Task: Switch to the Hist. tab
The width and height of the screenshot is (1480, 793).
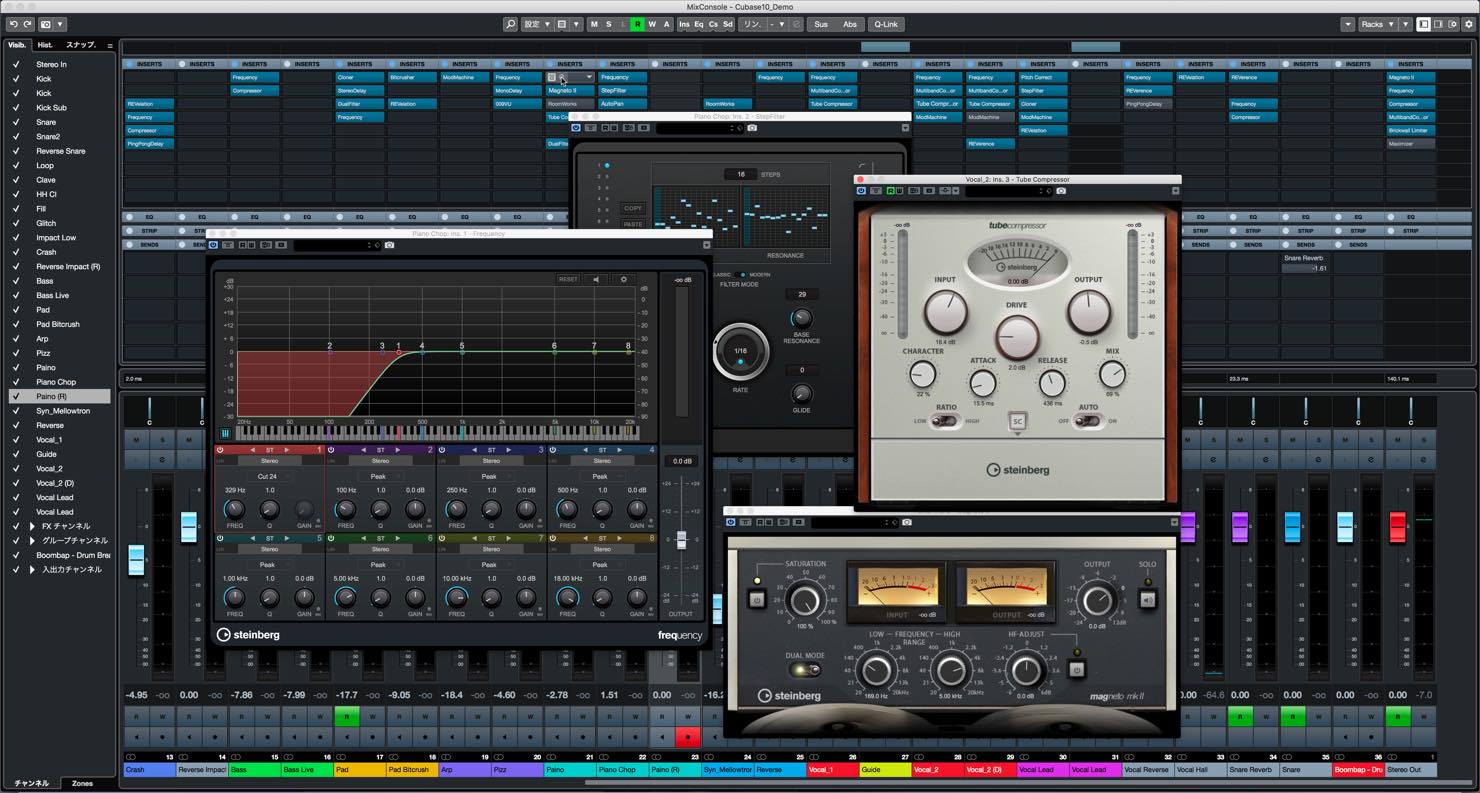Action: 45,45
